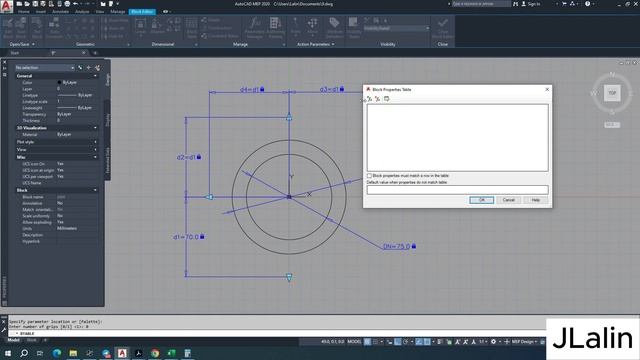640x360 pixels.
Task: Open Chrome from the Windows taskbar
Action: (155, 353)
